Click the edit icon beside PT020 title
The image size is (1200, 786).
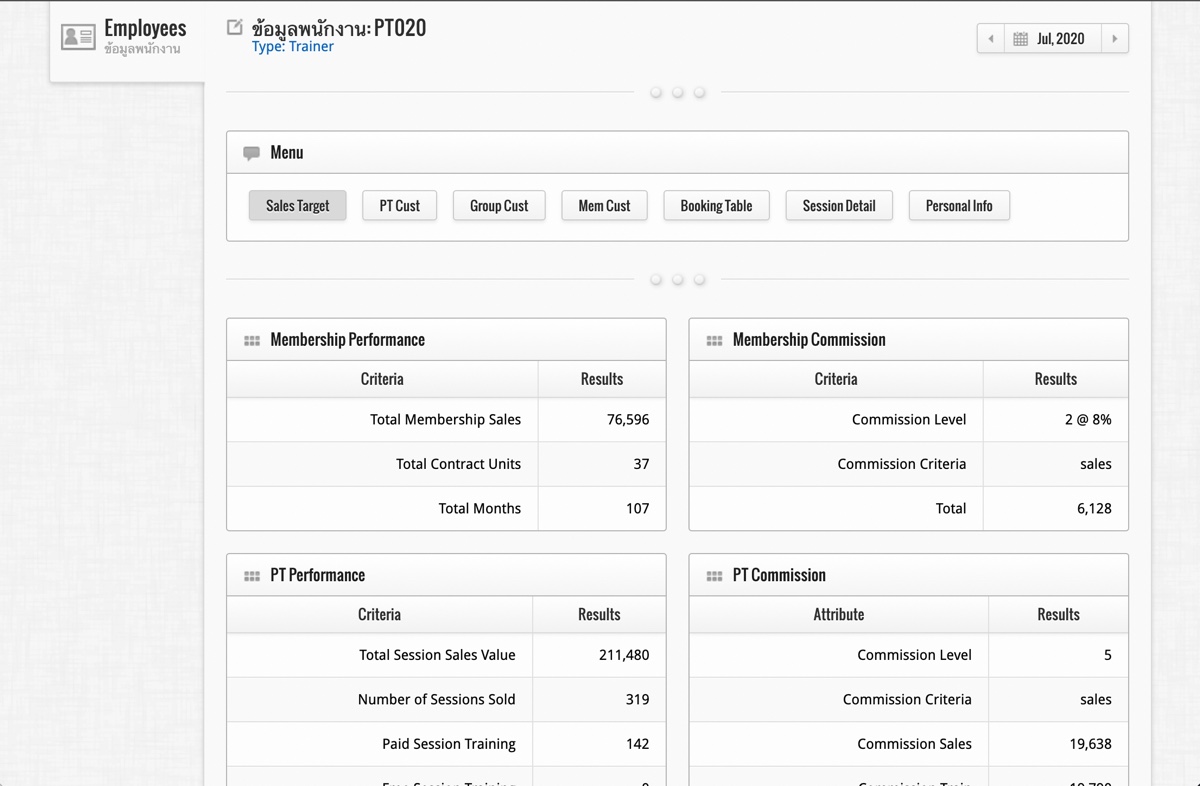tap(235, 27)
